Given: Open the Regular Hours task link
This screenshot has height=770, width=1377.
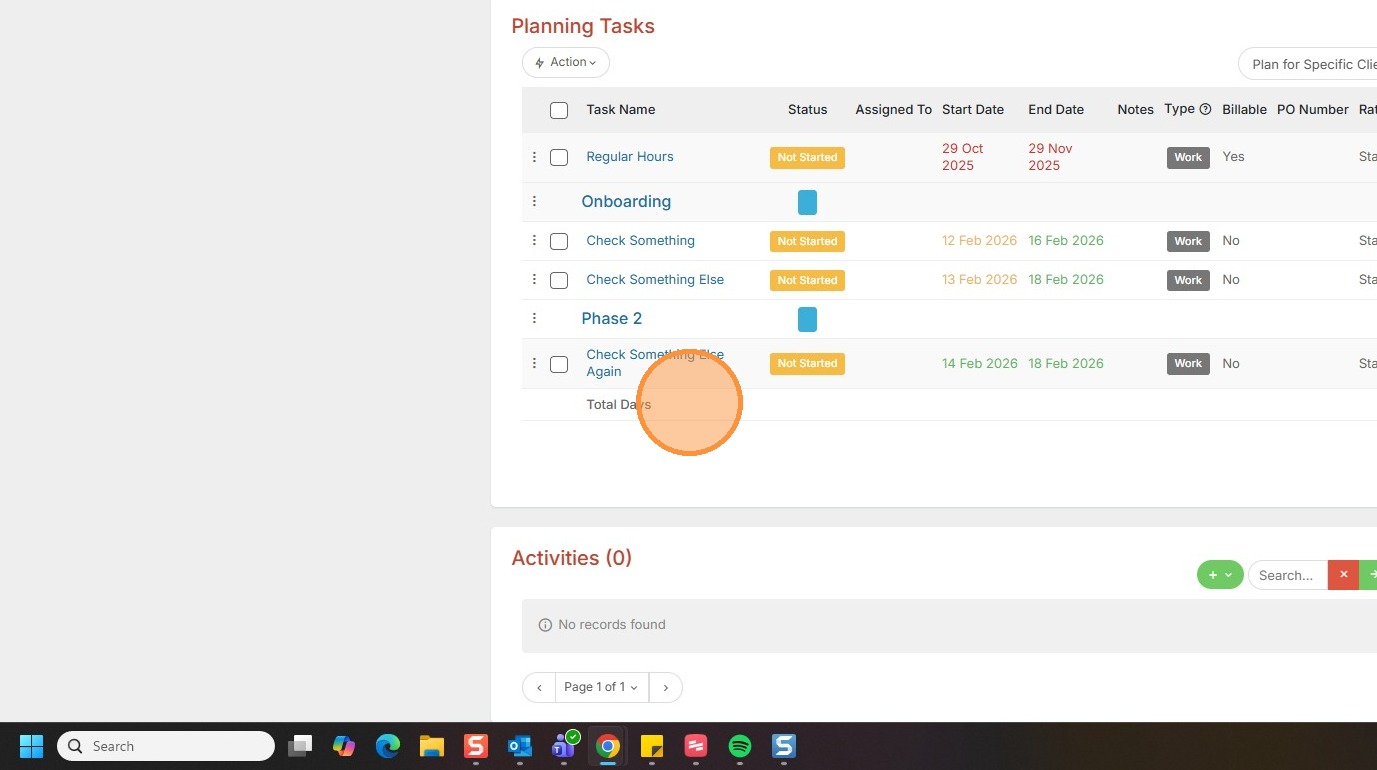Looking at the screenshot, I should click(x=630, y=156).
